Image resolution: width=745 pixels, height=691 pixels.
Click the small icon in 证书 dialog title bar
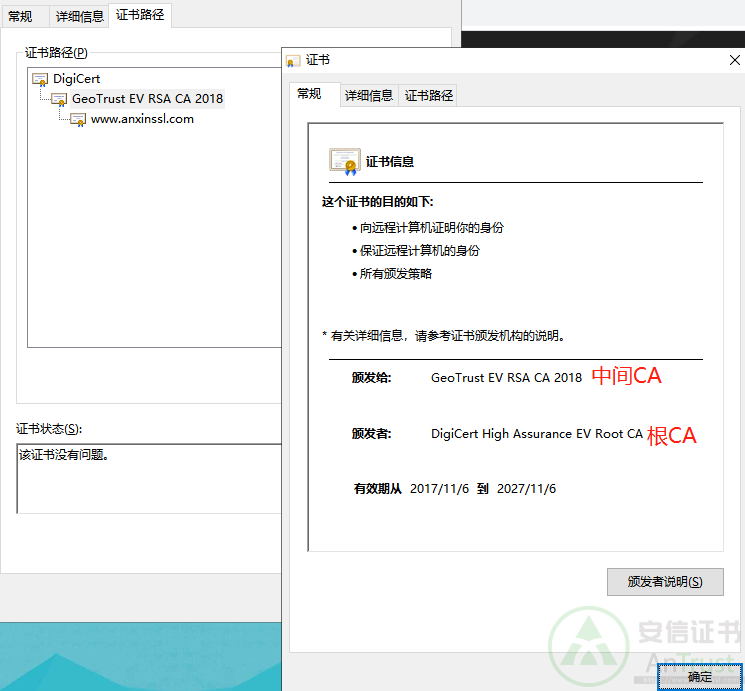pyautogui.click(x=293, y=61)
